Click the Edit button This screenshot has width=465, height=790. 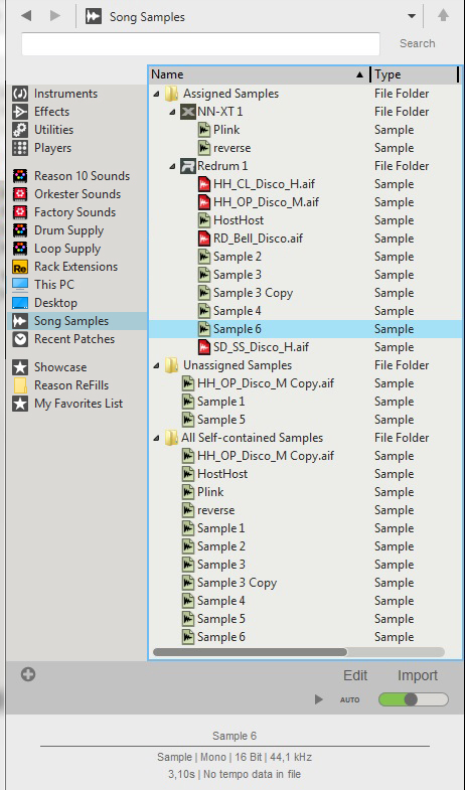click(x=355, y=675)
